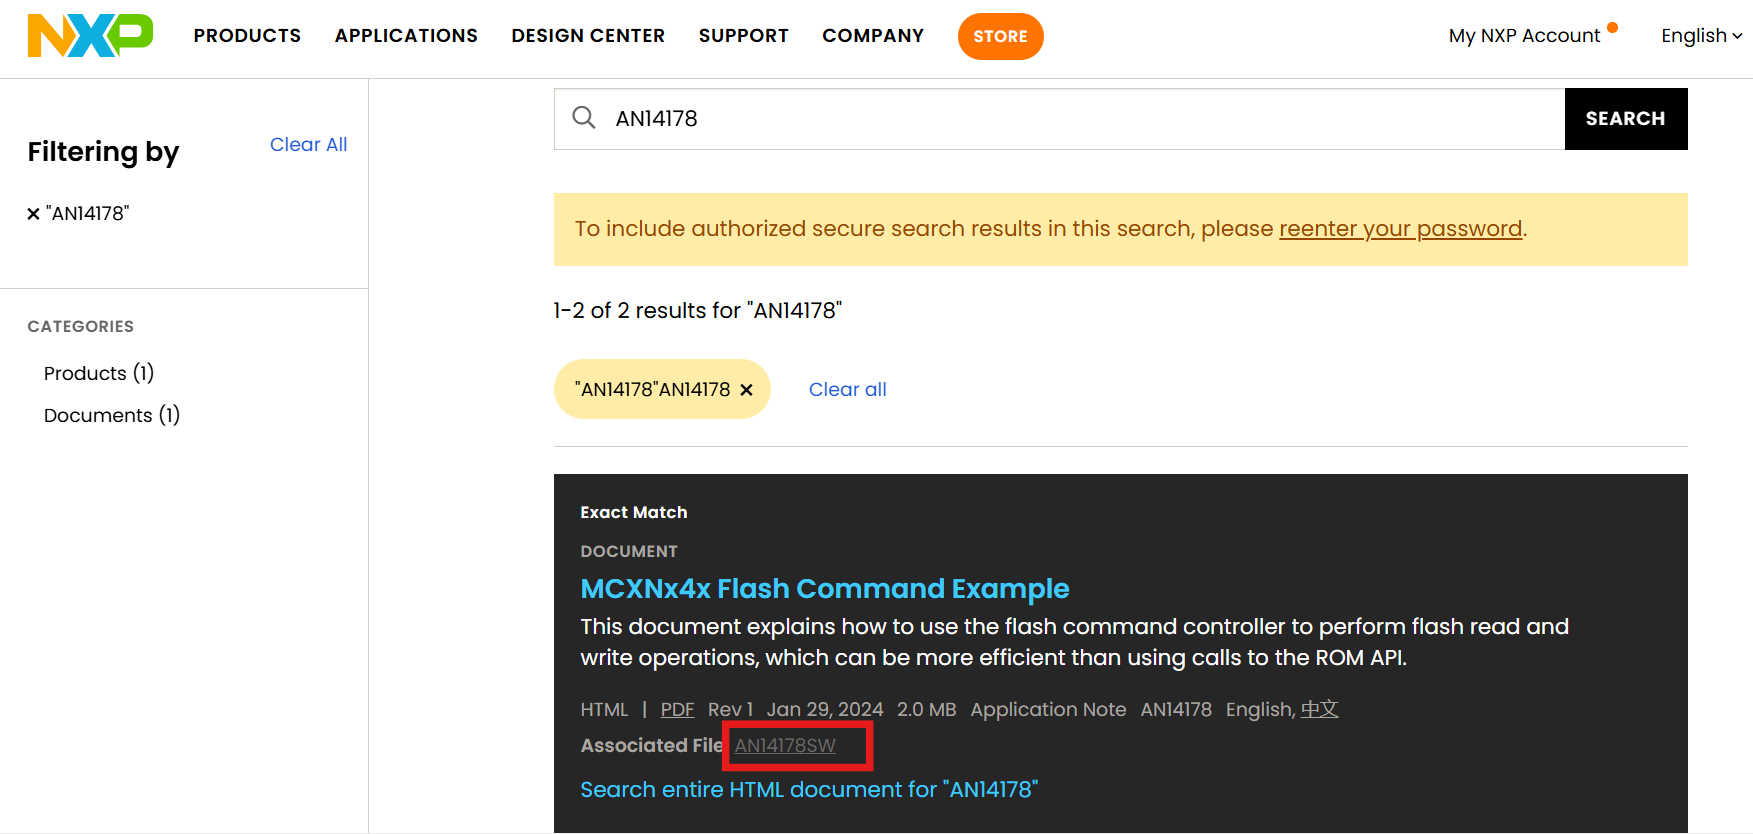The image size is (1753, 834).
Task: Select the Documents category filter
Action: (111, 414)
